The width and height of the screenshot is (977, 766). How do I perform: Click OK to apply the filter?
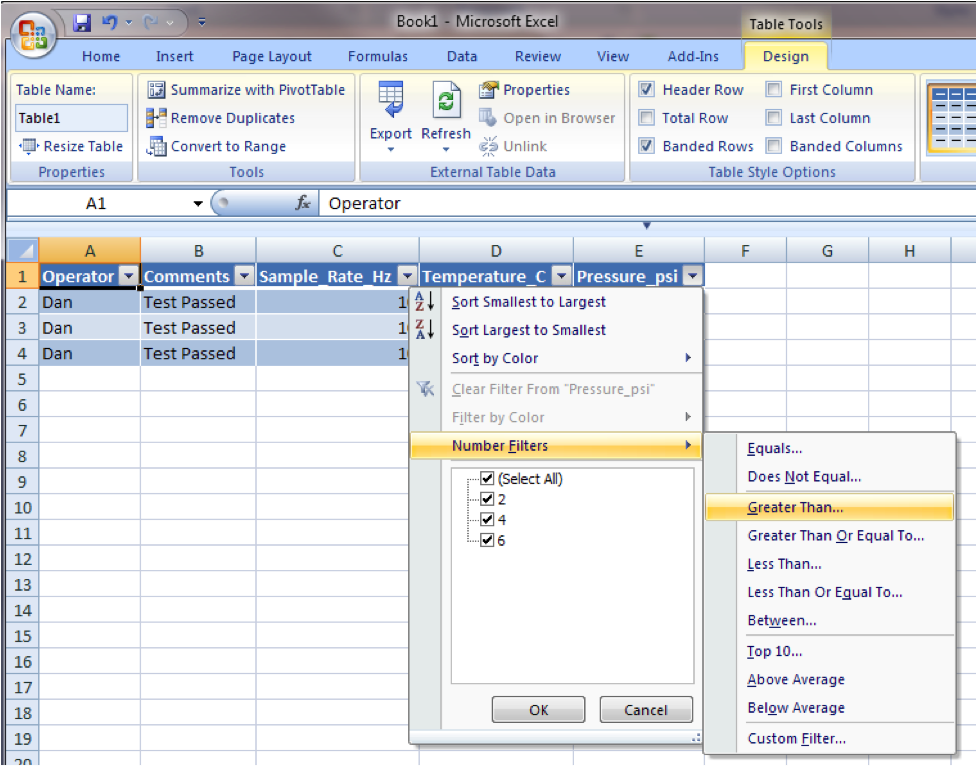pyautogui.click(x=538, y=710)
